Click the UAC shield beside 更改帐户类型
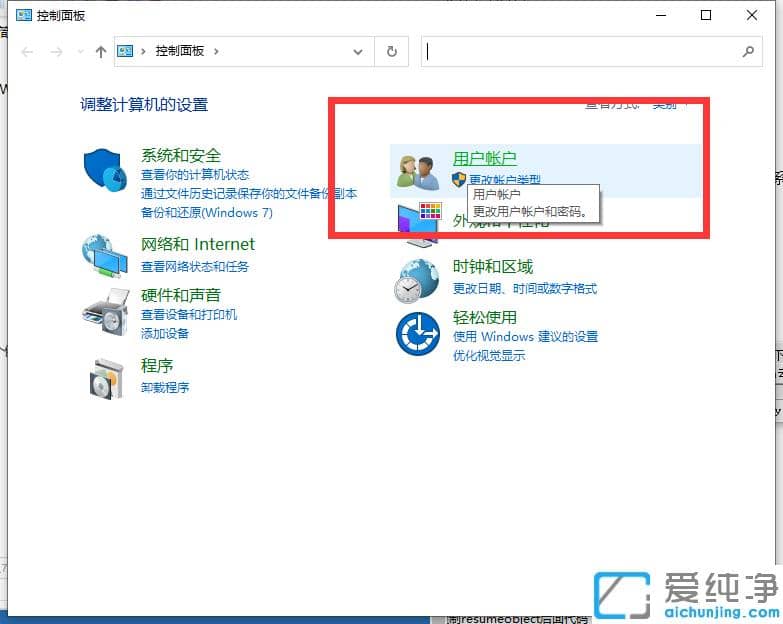The width and height of the screenshot is (783, 624). point(459,179)
